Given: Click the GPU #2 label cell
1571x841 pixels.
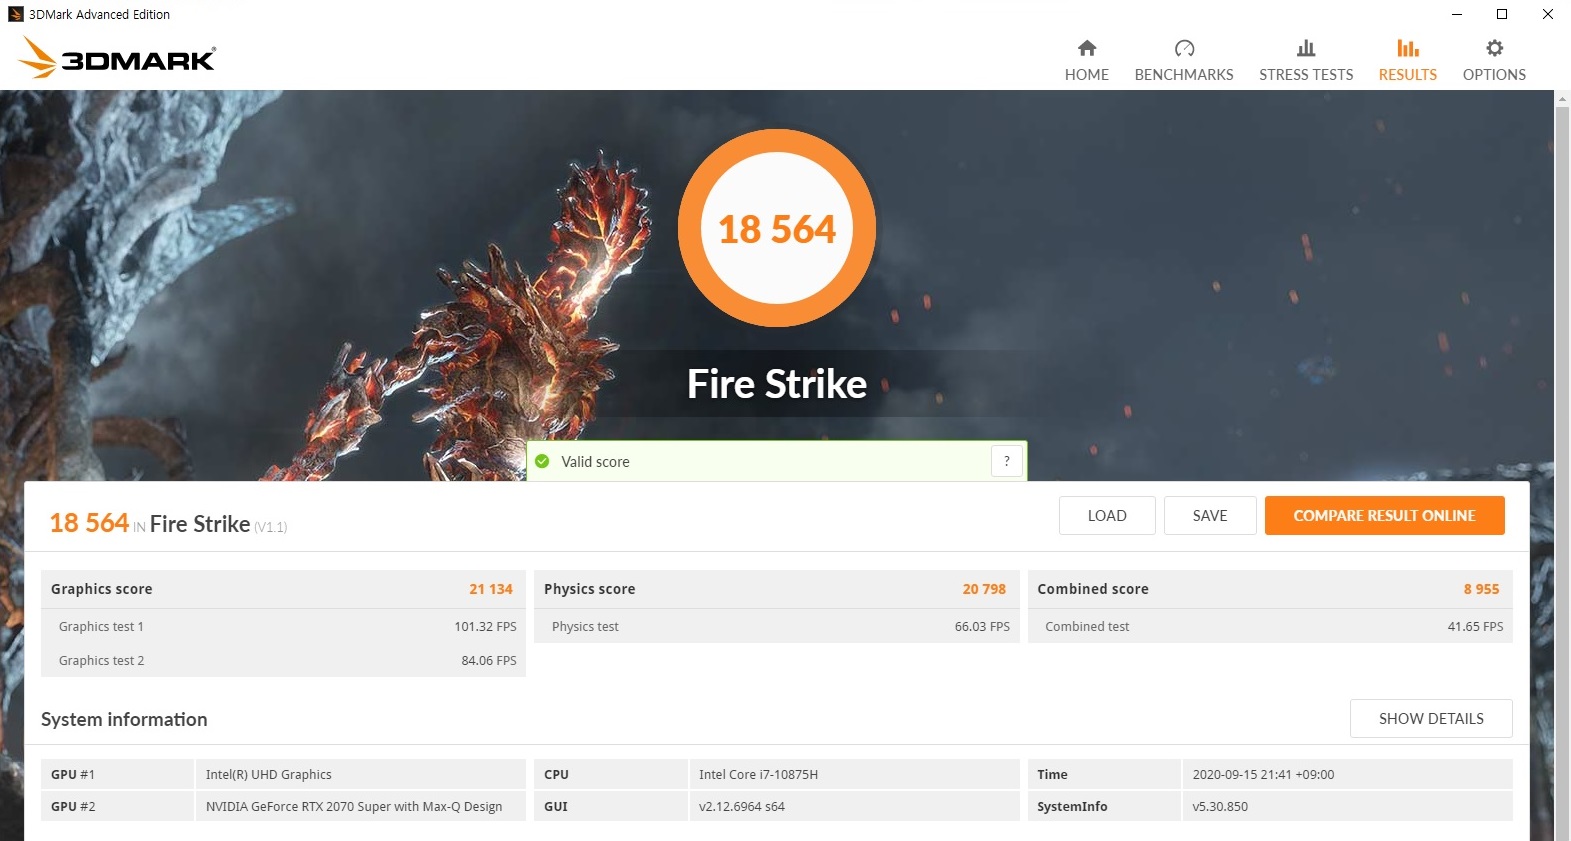Looking at the screenshot, I should click(117, 806).
